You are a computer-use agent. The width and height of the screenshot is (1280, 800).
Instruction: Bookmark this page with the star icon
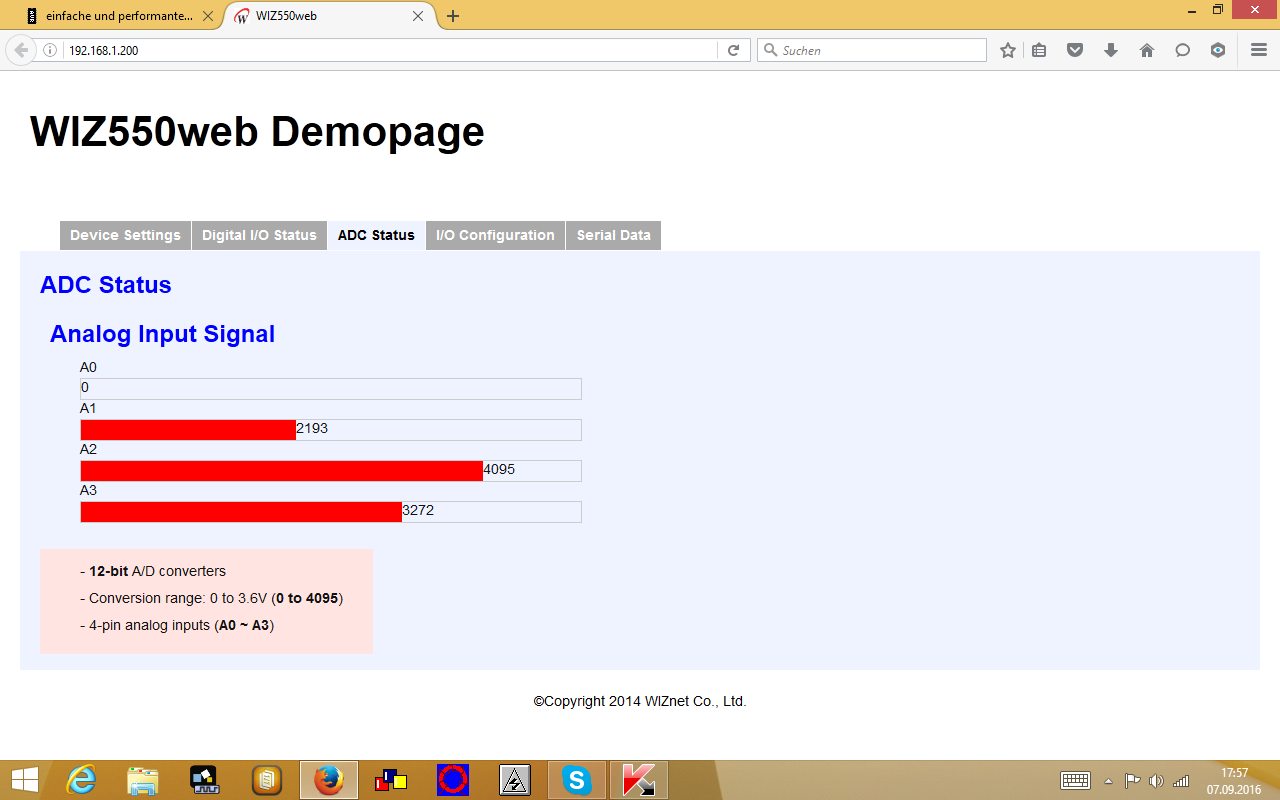click(x=1008, y=50)
